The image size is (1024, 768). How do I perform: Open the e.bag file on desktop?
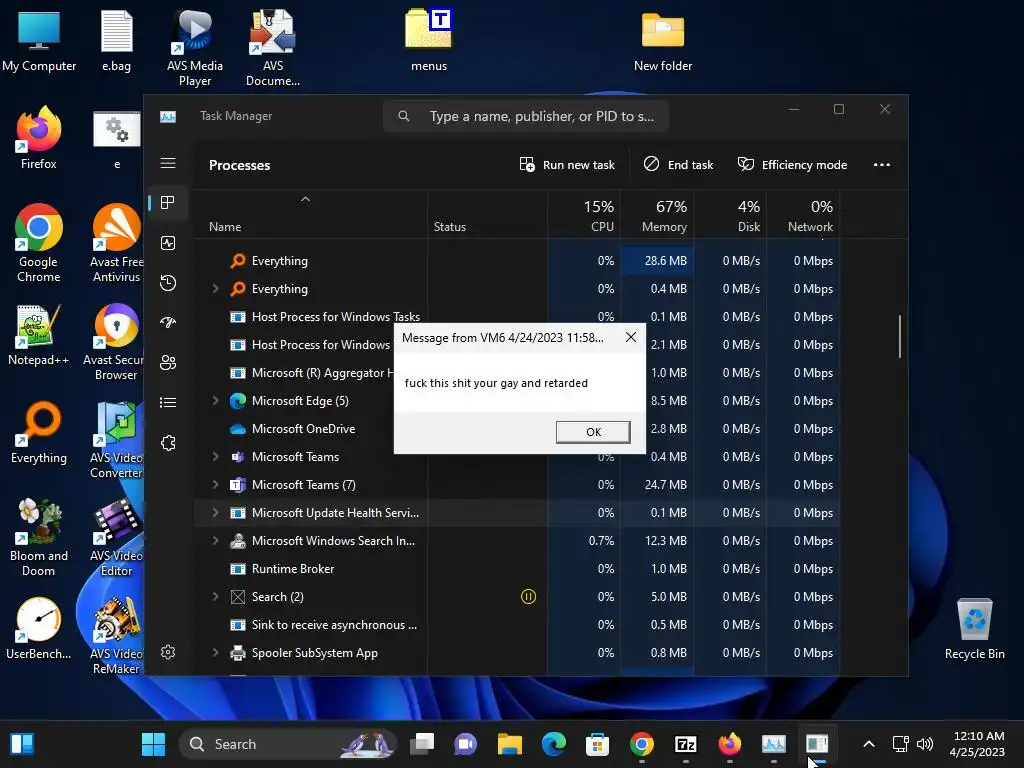[x=116, y=40]
